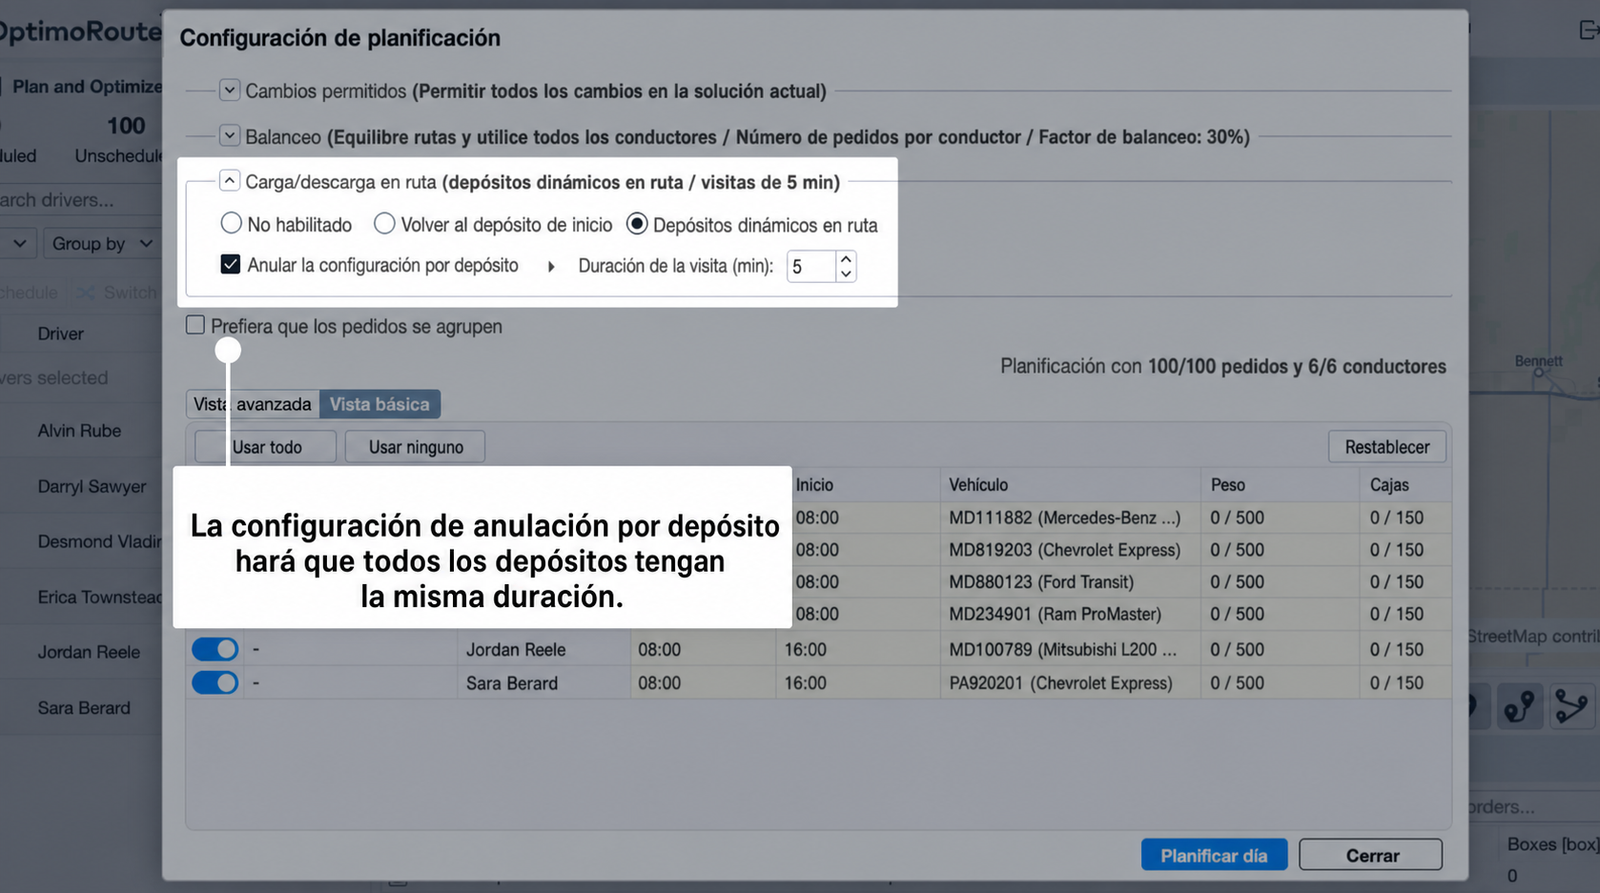Viewport: 1600px width, 893px height.
Task: Switch to the Vista básica tab
Action: [380, 404]
